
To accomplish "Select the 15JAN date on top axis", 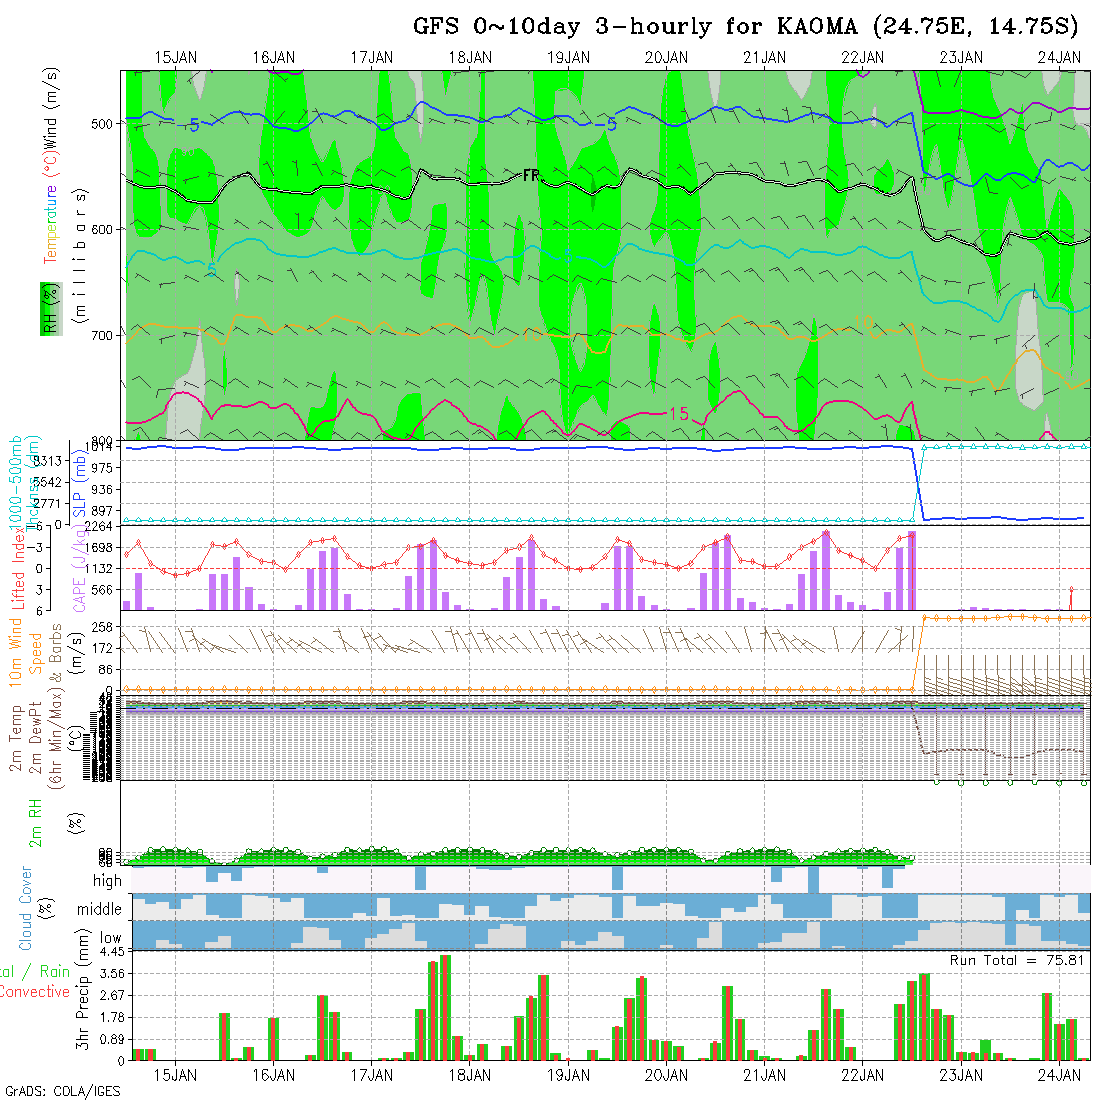I will 176,58.
